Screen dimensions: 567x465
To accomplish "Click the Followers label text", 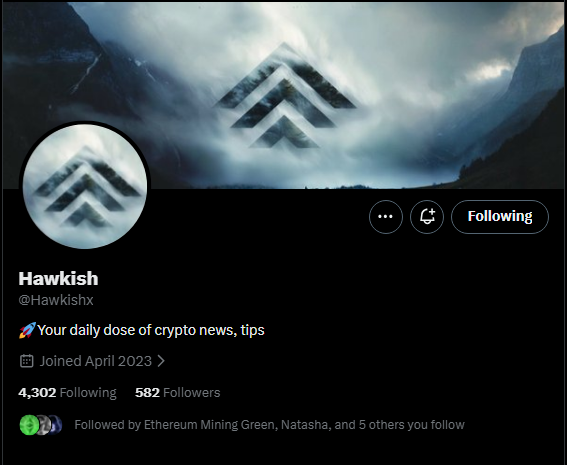I will (192, 392).
